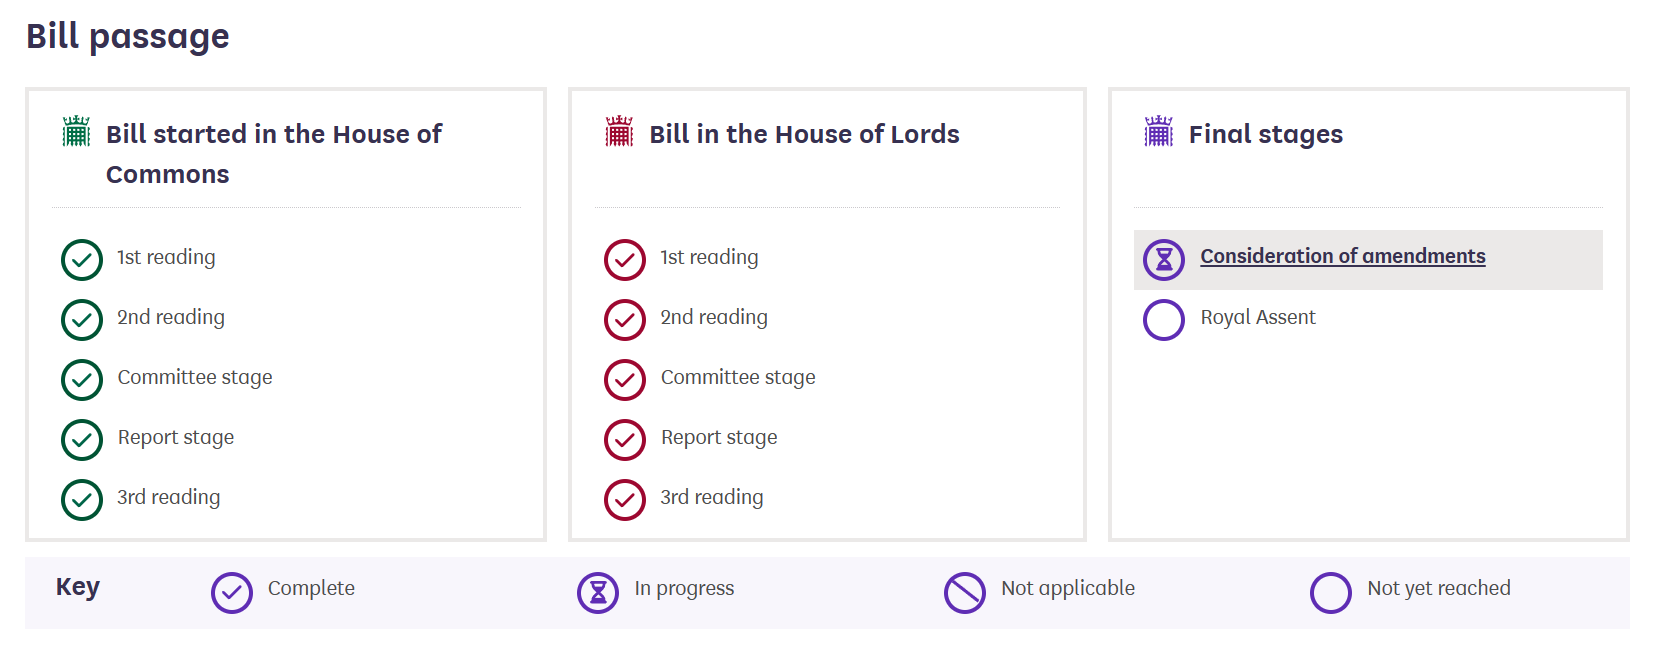Click the hourglass icon beside Consideration of amendments
The width and height of the screenshot is (1657, 657).
click(x=1164, y=260)
